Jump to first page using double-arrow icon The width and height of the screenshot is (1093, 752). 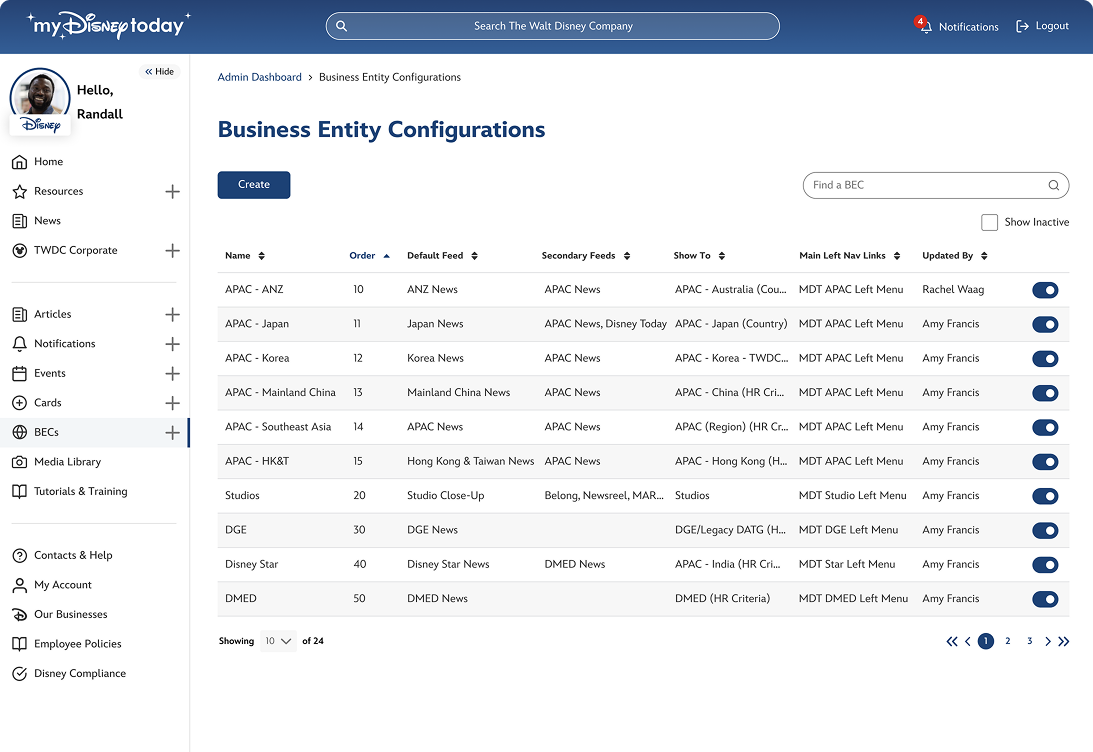[x=951, y=641]
